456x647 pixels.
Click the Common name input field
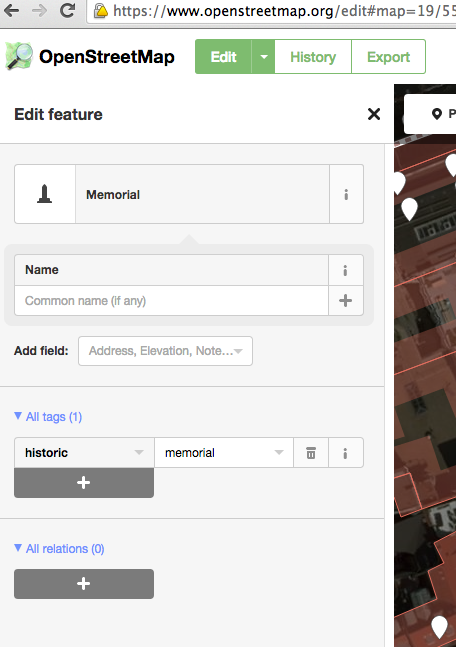tap(171, 301)
